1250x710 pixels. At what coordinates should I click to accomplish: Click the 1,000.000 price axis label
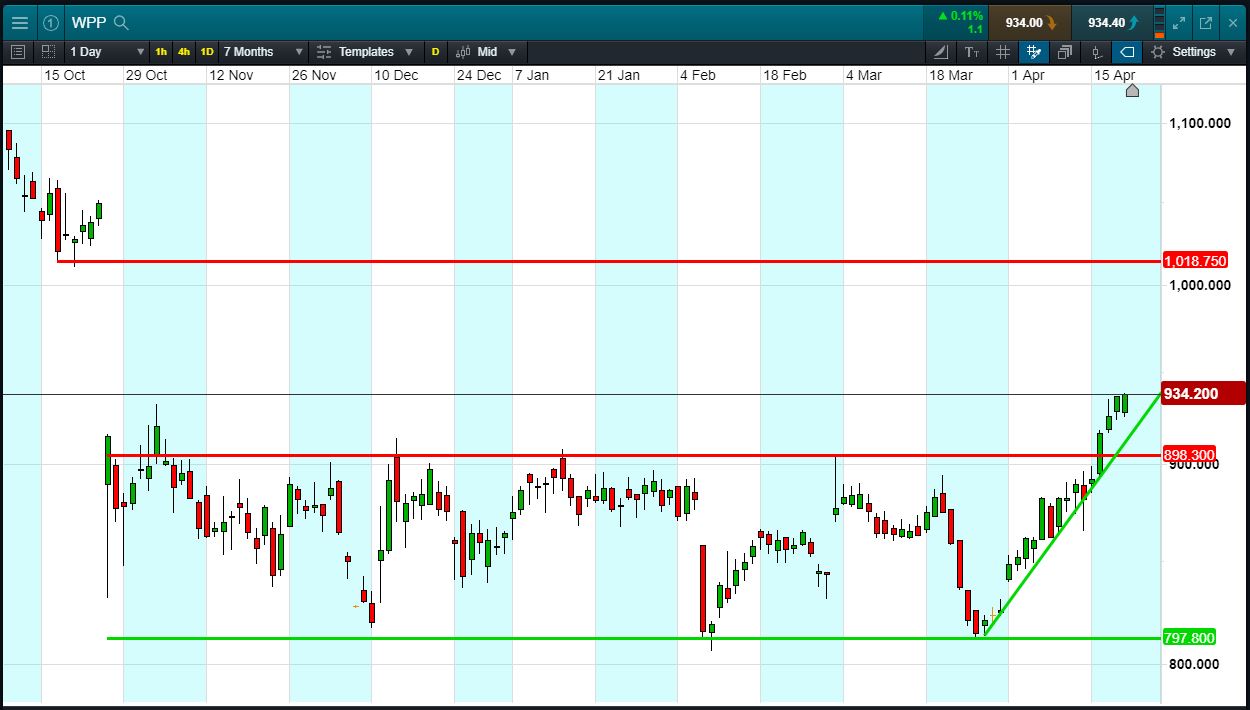[1200, 285]
